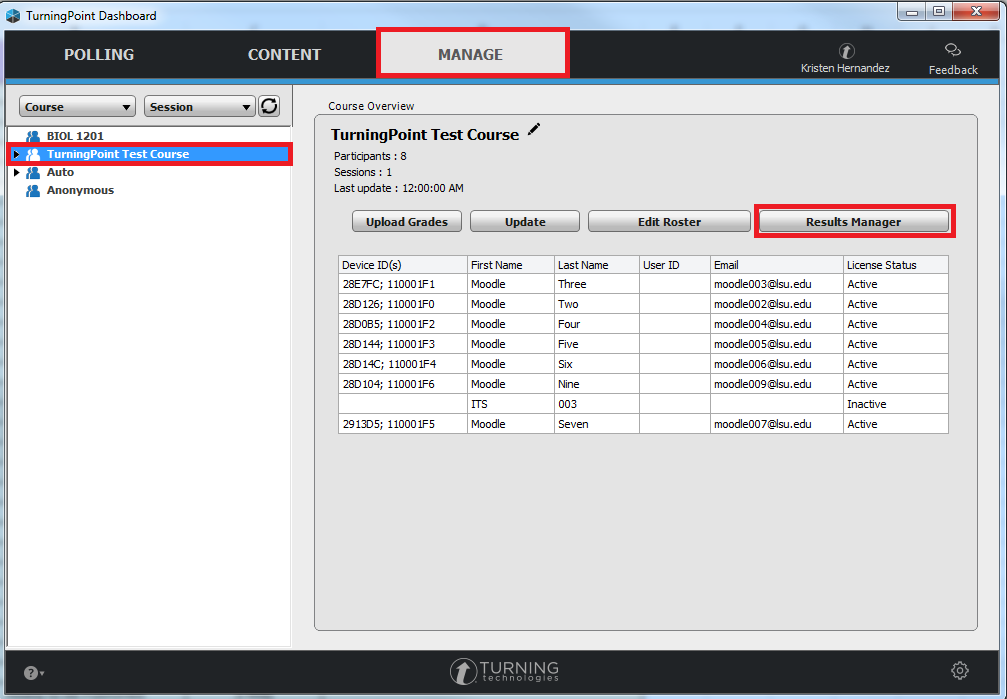Select the MANAGE tab
This screenshot has width=1007, height=699.
coord(472,54)
